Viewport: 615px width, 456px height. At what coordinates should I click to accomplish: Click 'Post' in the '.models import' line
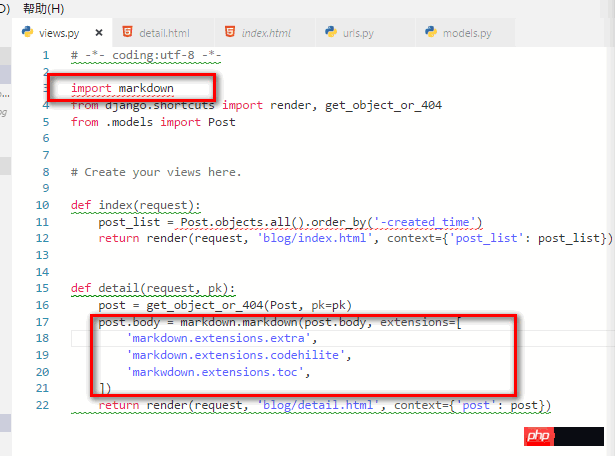[x=222, y=122]
